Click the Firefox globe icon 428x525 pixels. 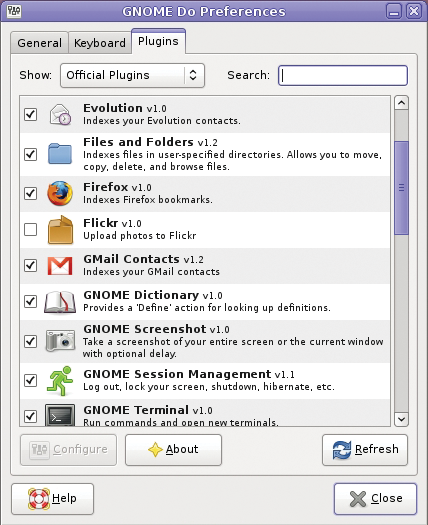[x=60, y=193]
